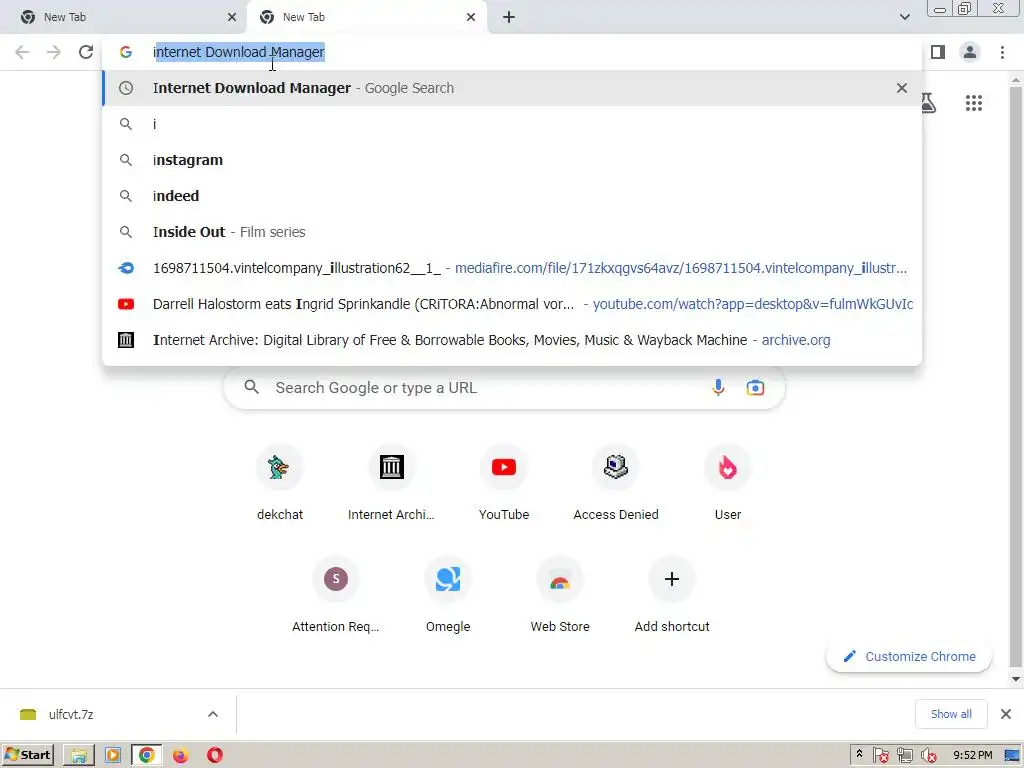Image resolution: width=1024 pixels, height=768 pixels.
Task: Select Internet Download Manager Google Search suggestion
Action: (512, 88)
